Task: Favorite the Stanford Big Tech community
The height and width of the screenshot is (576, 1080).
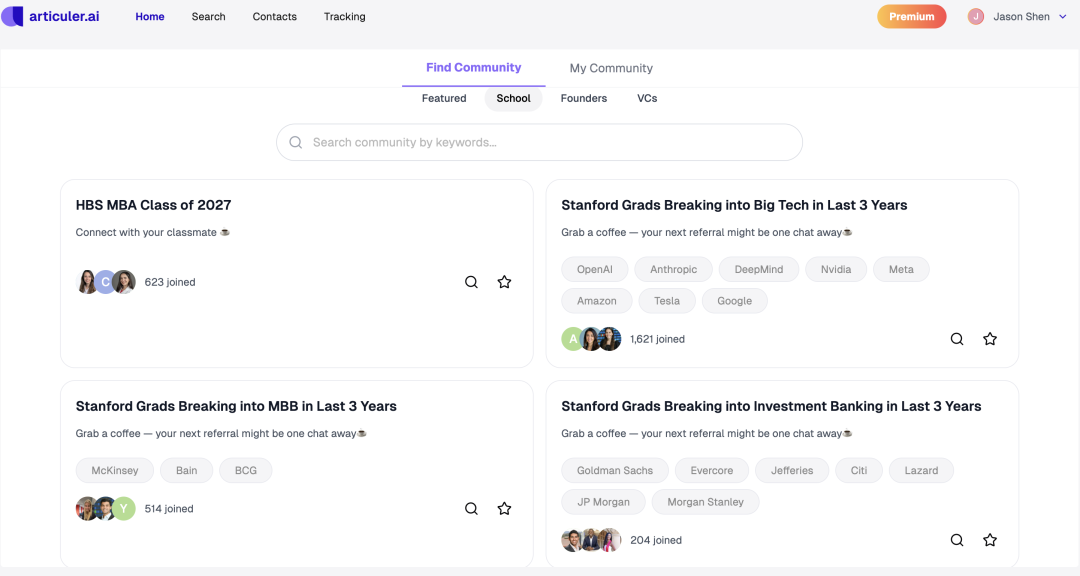Action: (x=990, y=339)
